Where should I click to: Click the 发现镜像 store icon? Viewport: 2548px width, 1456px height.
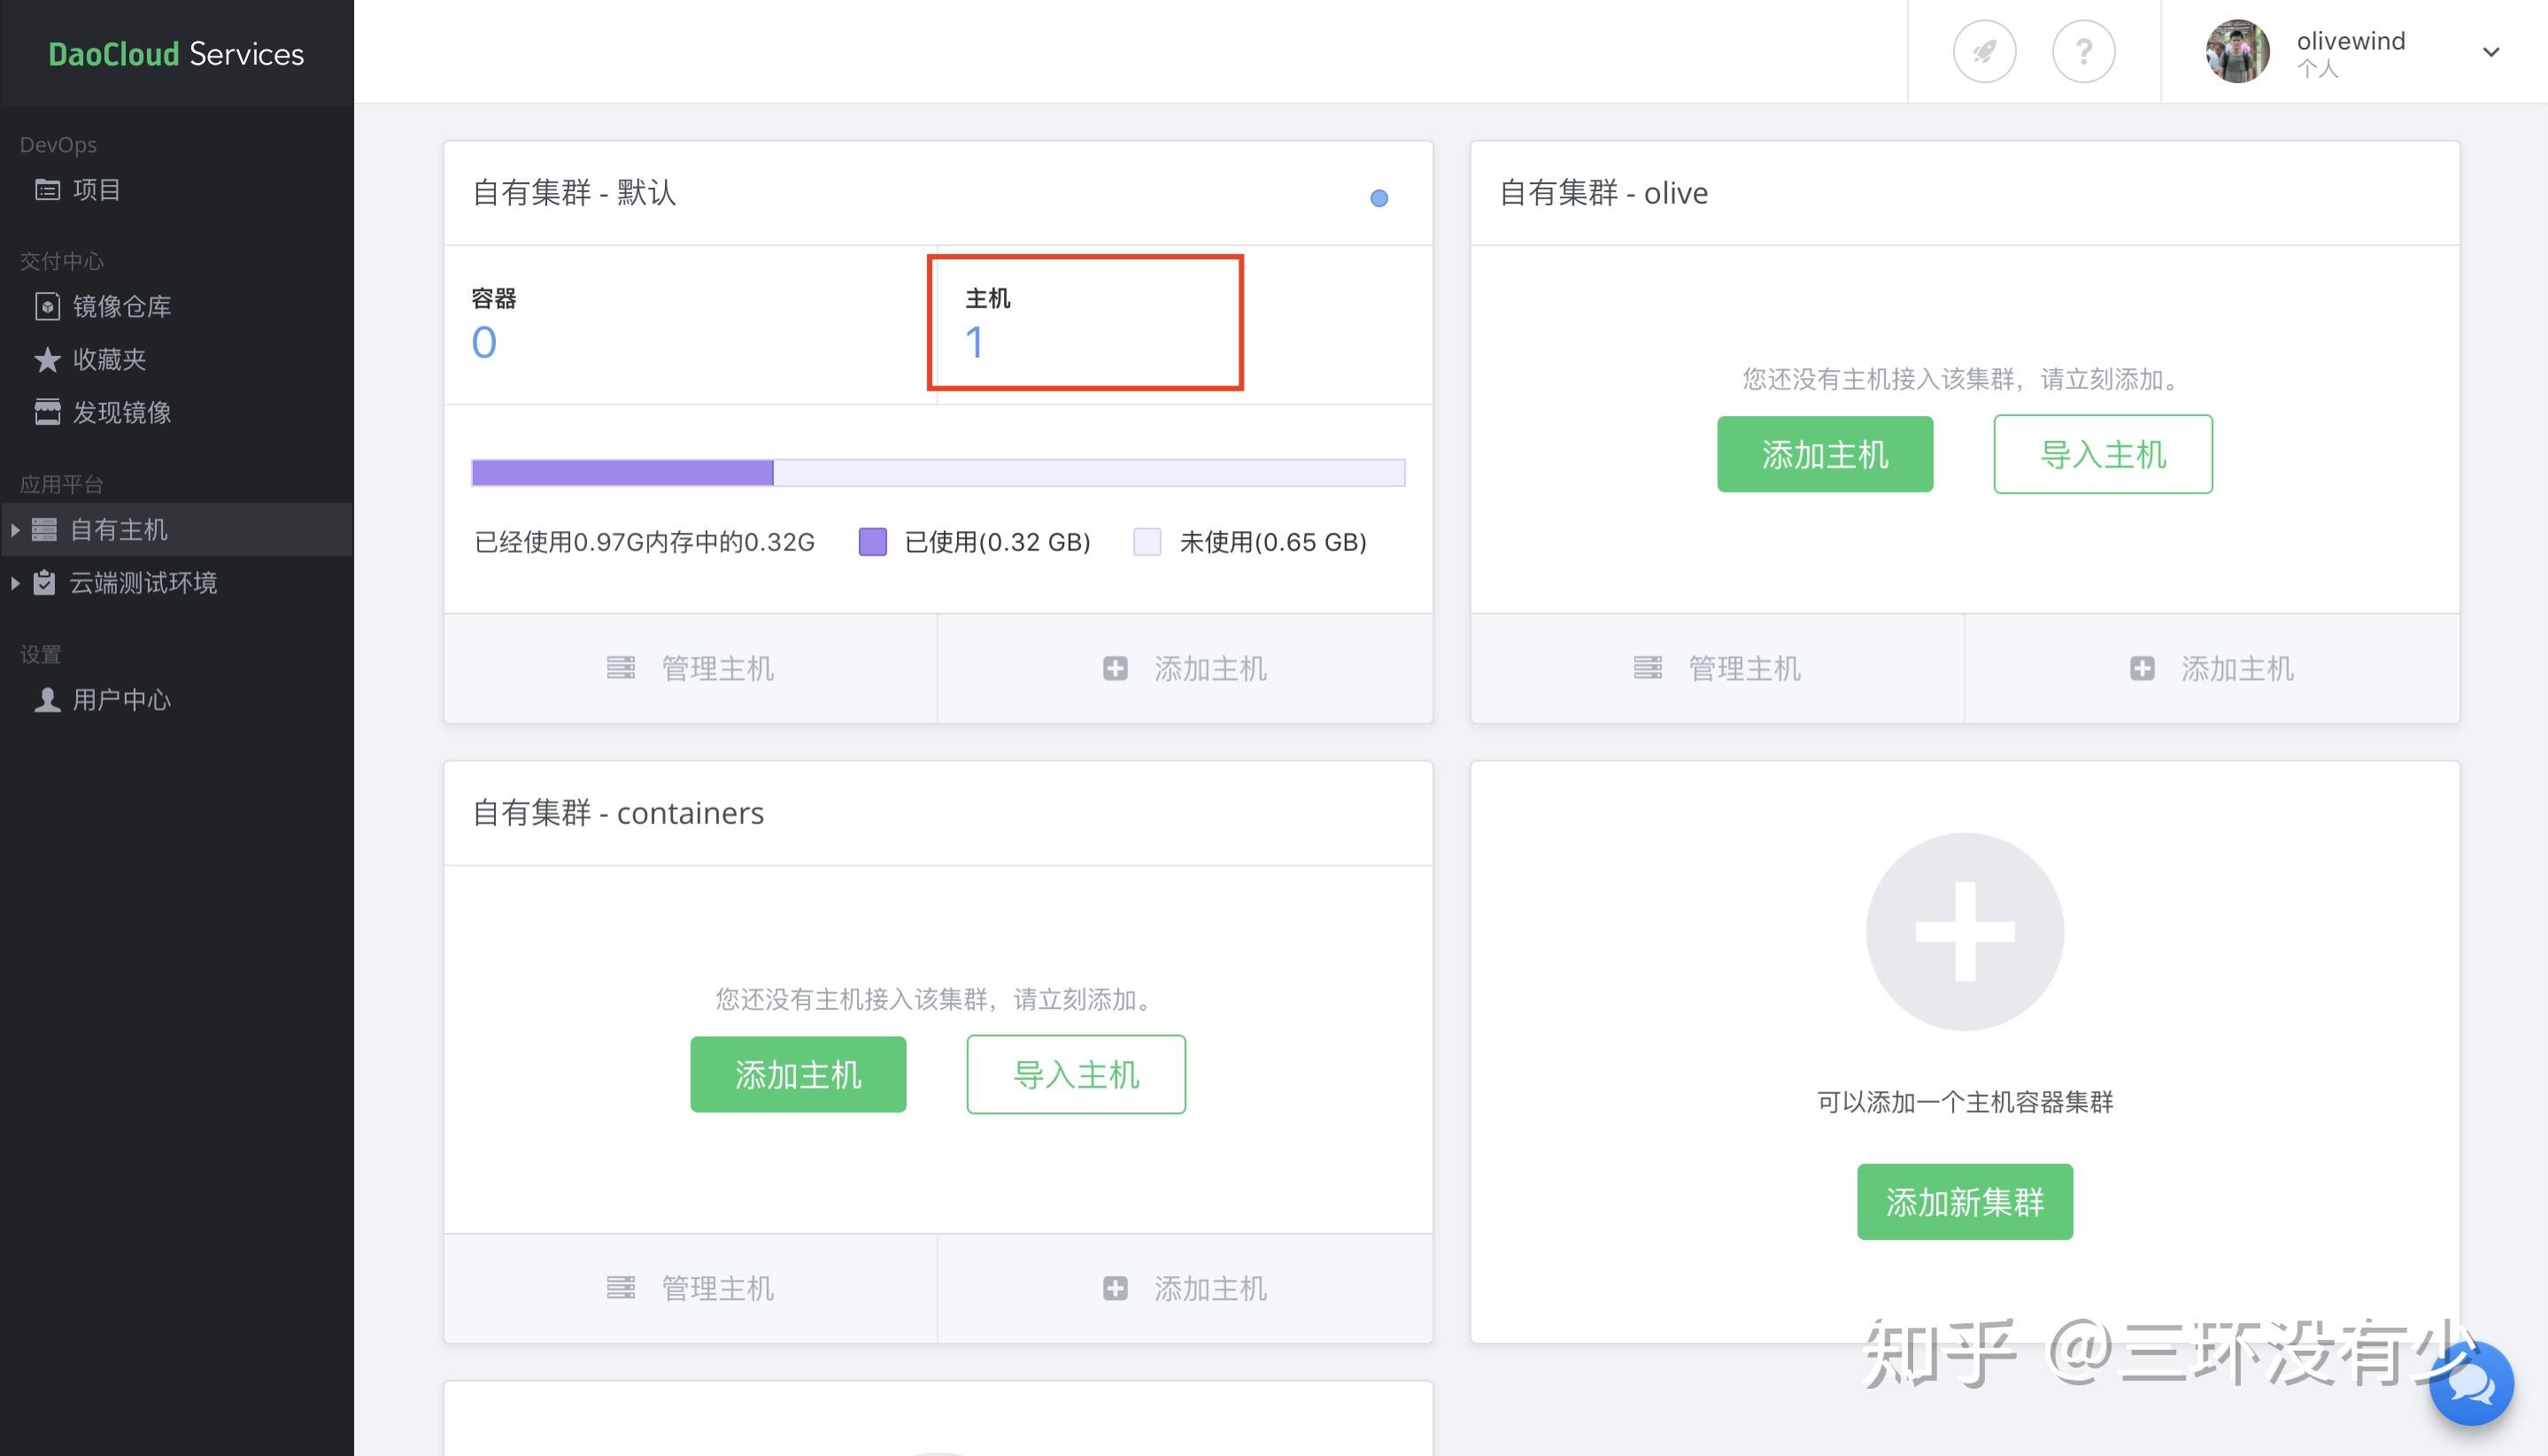click(47, 412)
